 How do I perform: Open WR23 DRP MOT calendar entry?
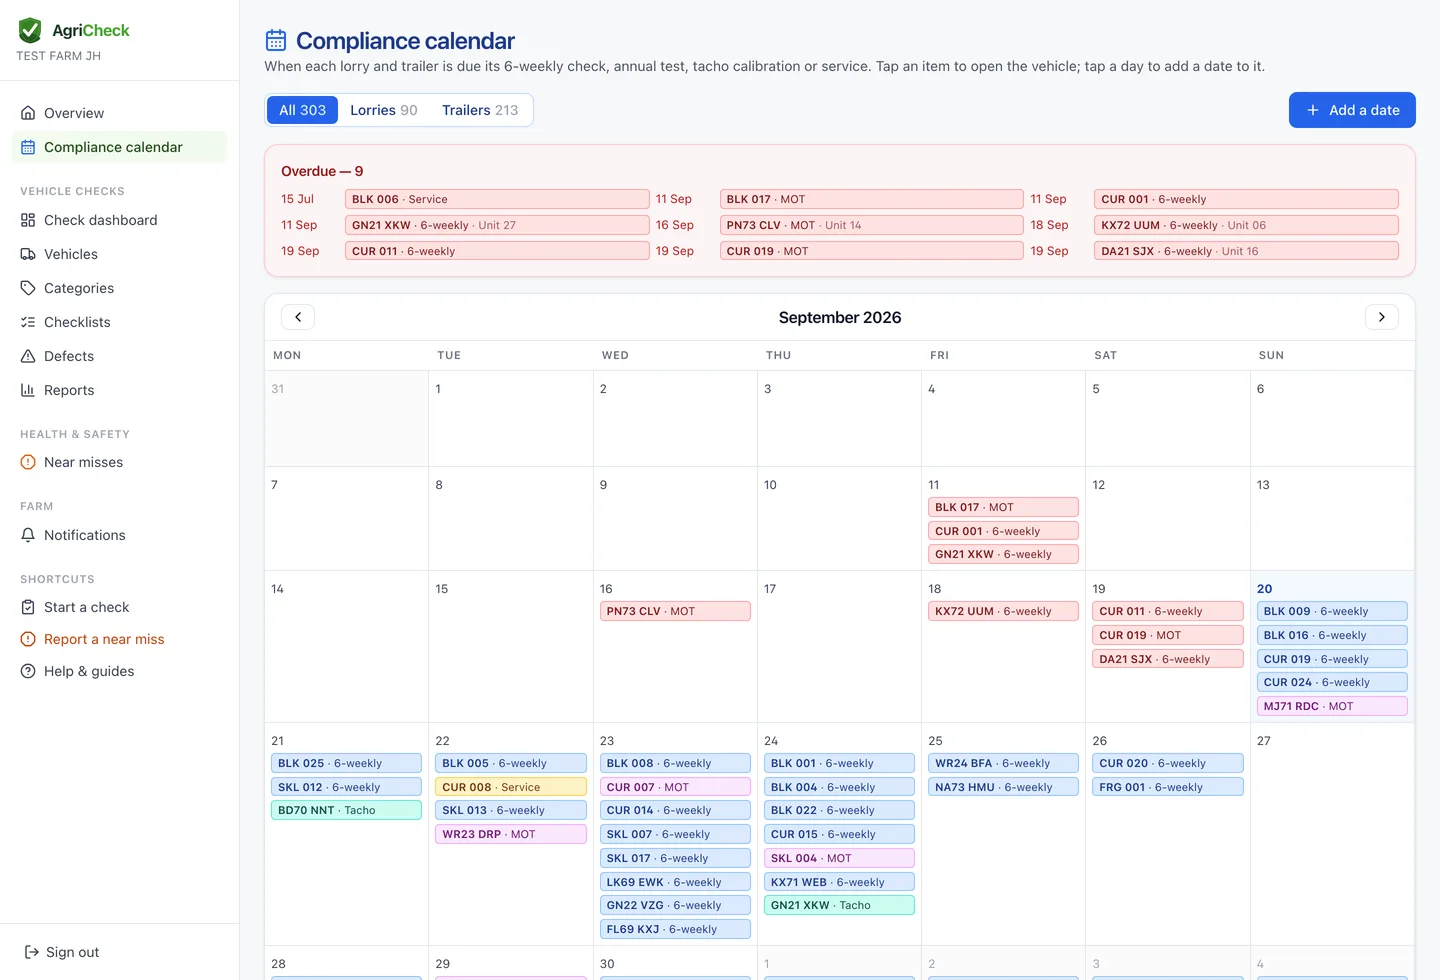coord(511,834)
